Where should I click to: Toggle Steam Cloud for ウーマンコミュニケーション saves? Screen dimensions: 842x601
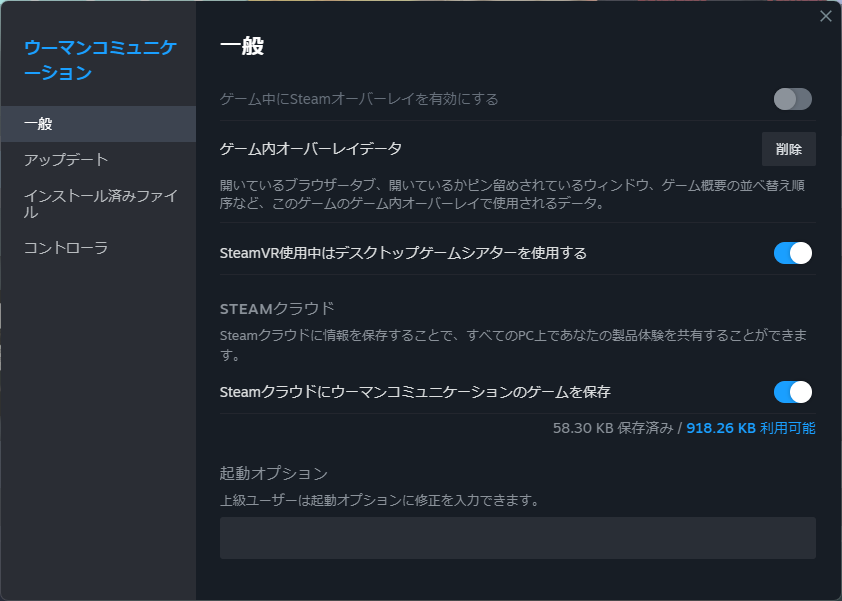[x=791, y=392]
